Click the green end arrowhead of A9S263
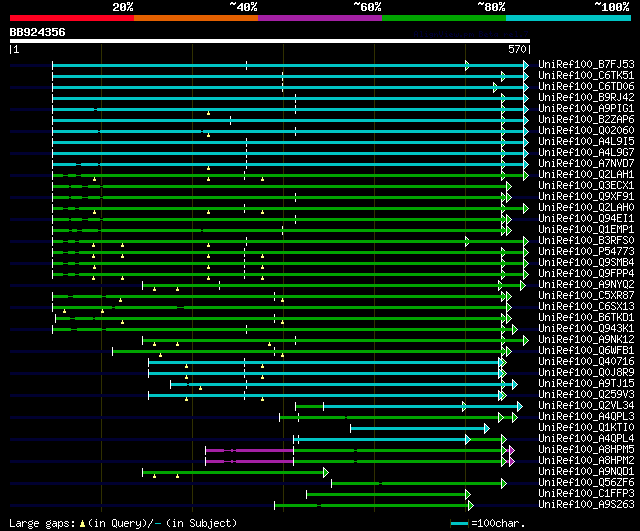This screenshot has height=531, width=640. tap(471, 505)
